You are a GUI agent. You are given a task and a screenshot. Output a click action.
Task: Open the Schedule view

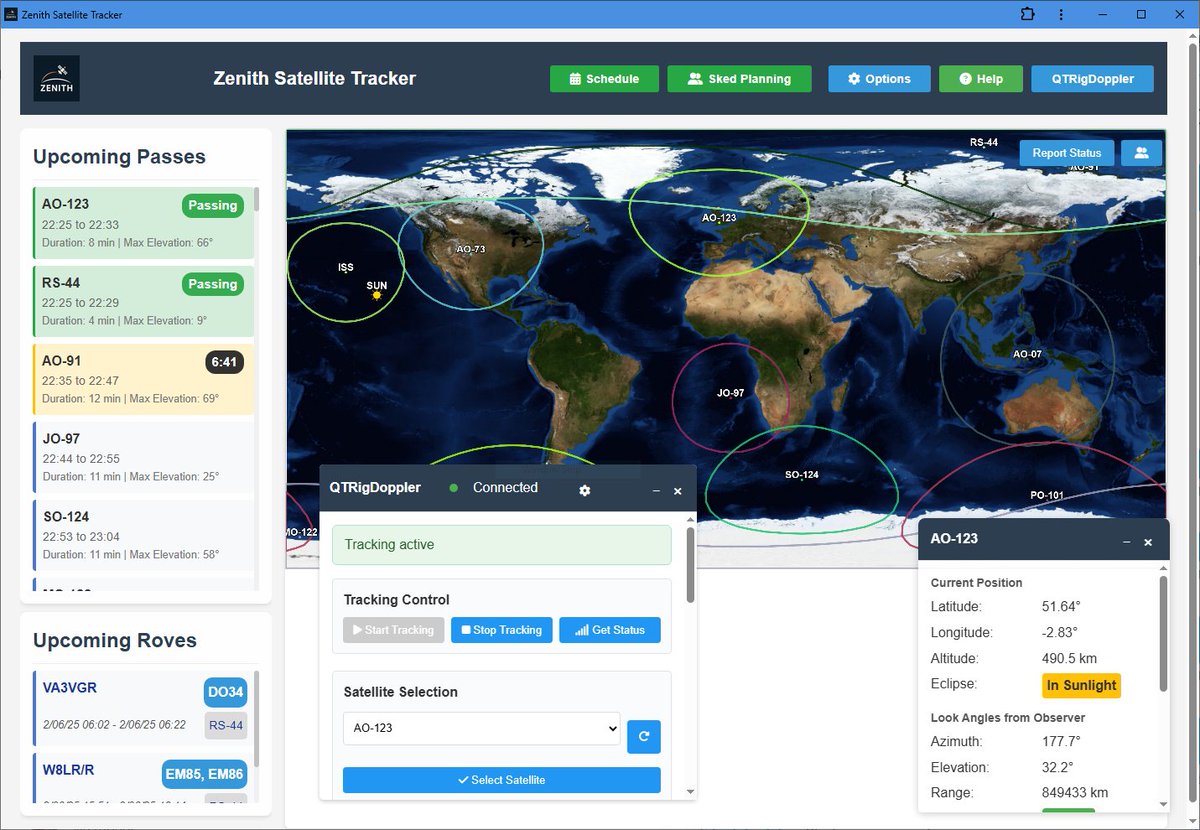[x=604, y=79]
